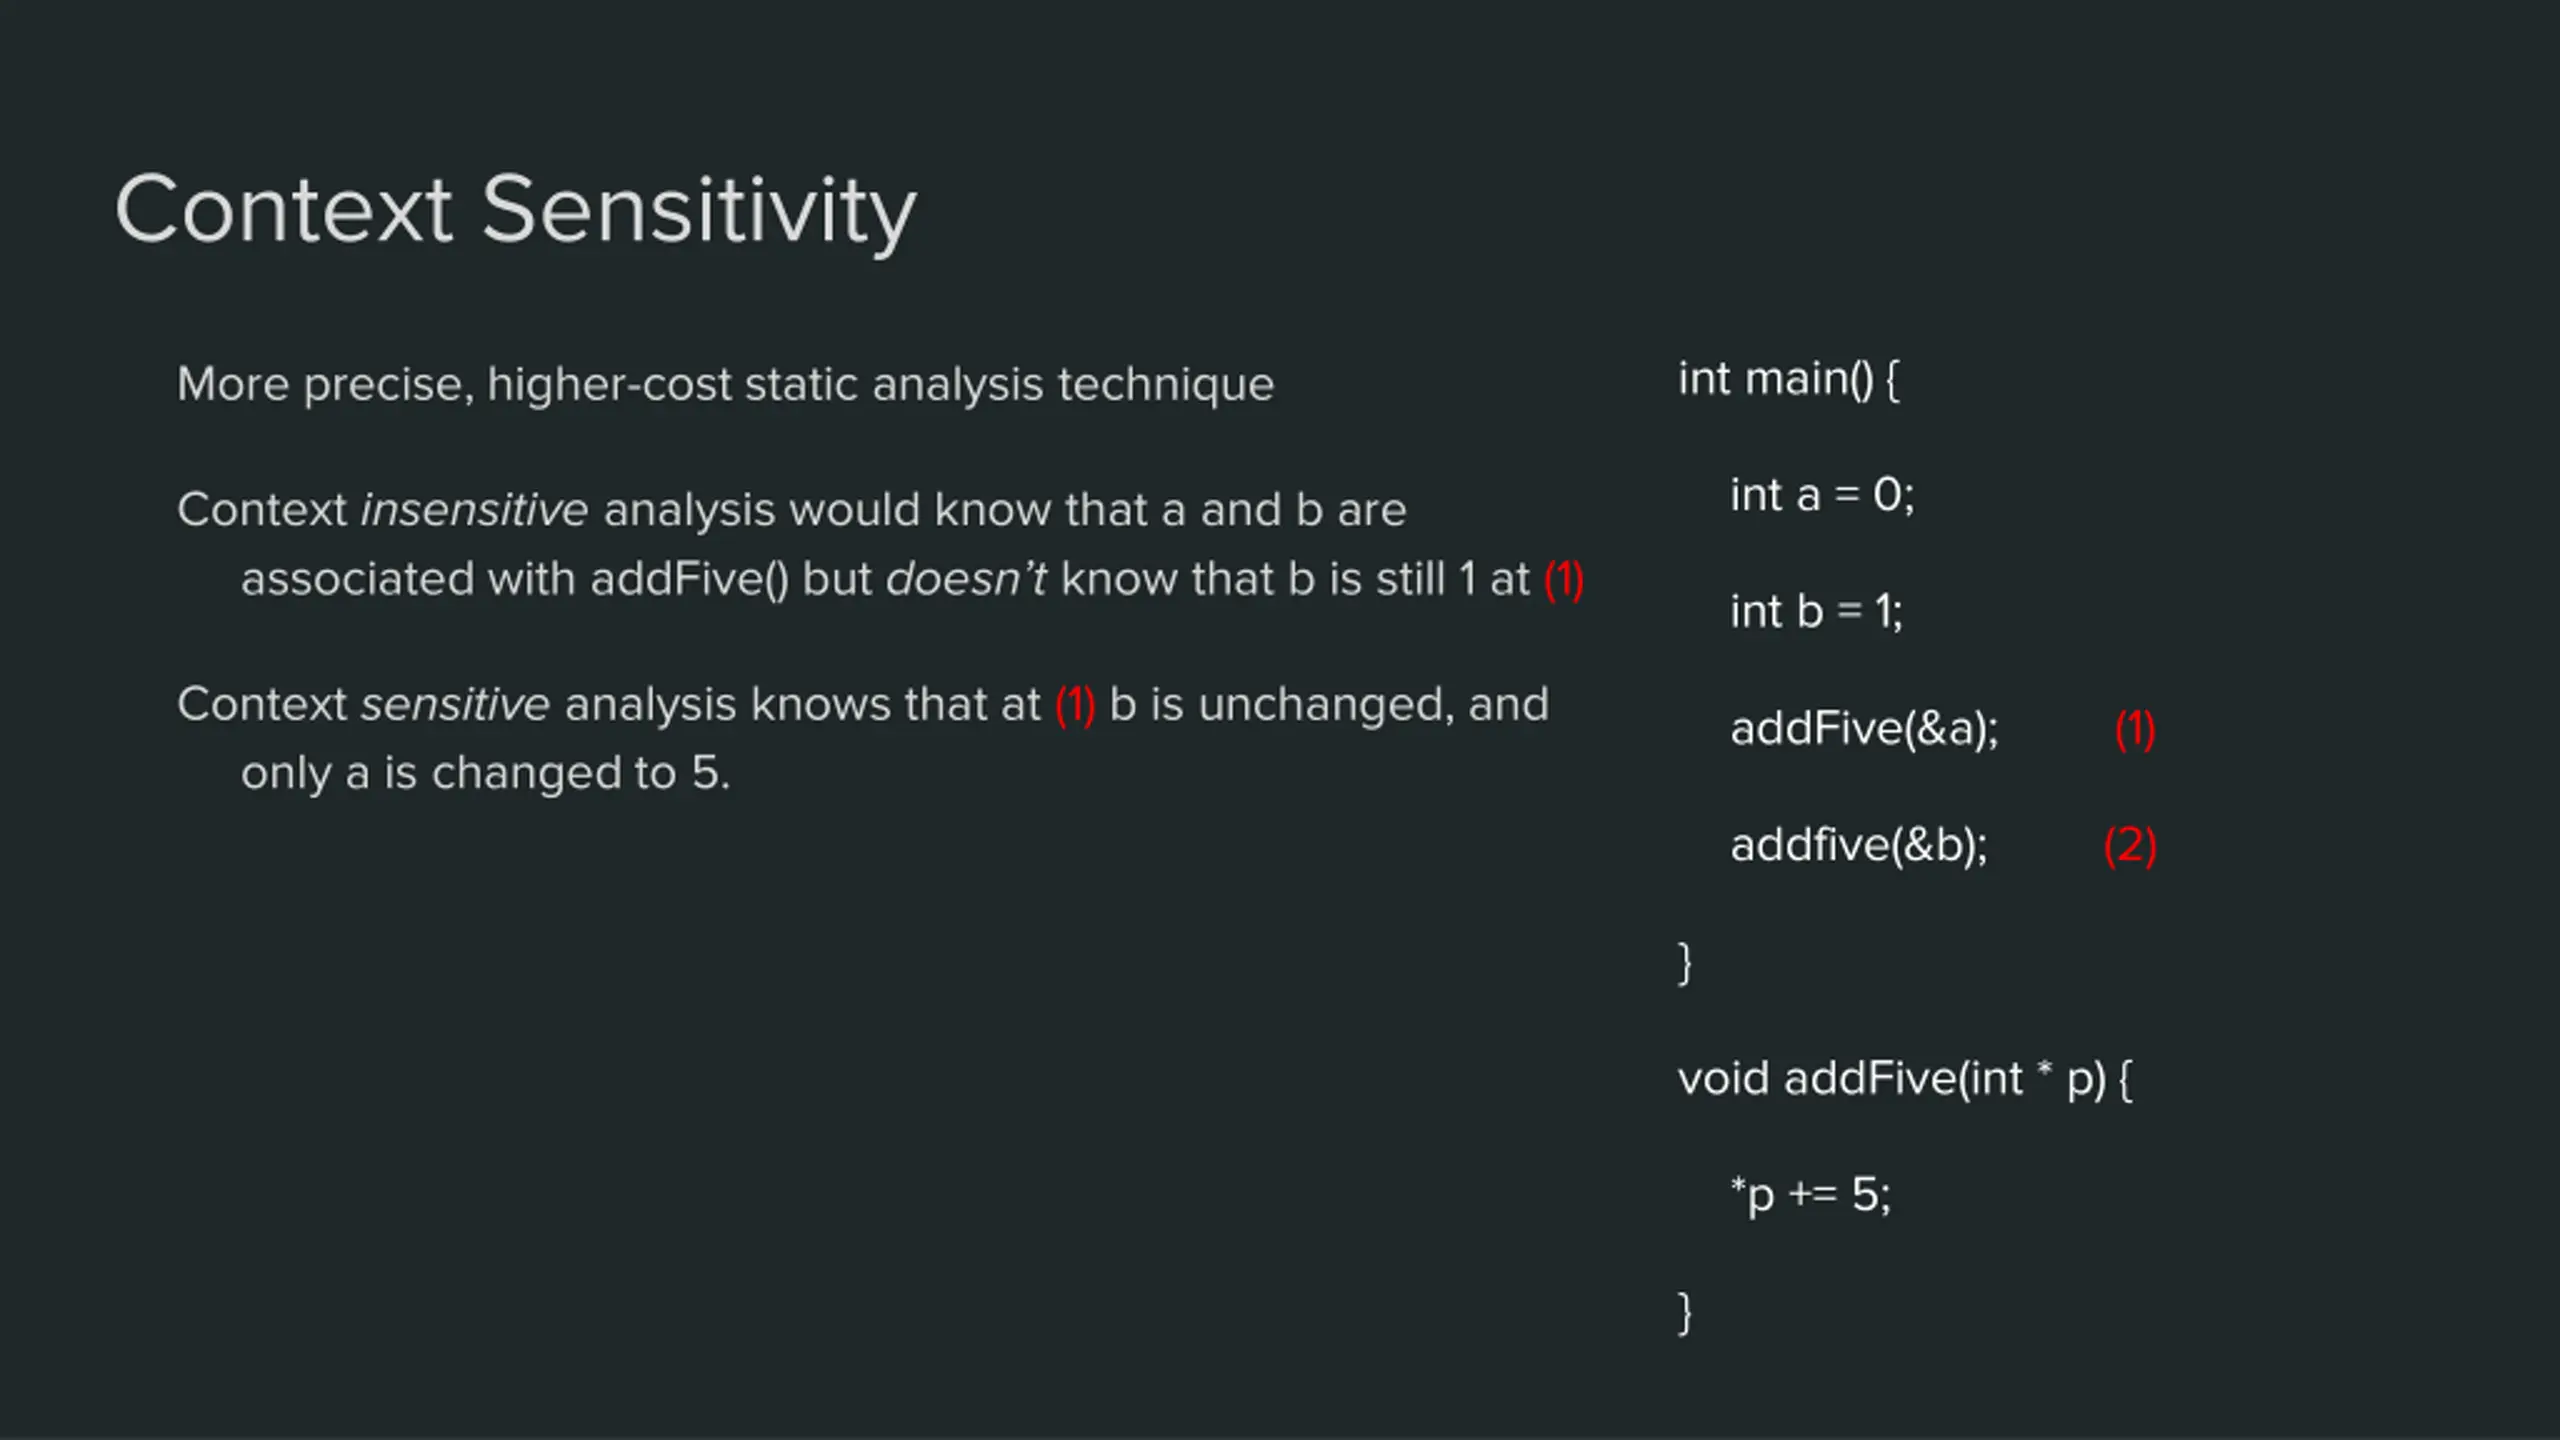Image resolution: width=2560 pixels, height=1440 pixels.
Task: Click the Context Sensitivity slide title
Action: 515,211
